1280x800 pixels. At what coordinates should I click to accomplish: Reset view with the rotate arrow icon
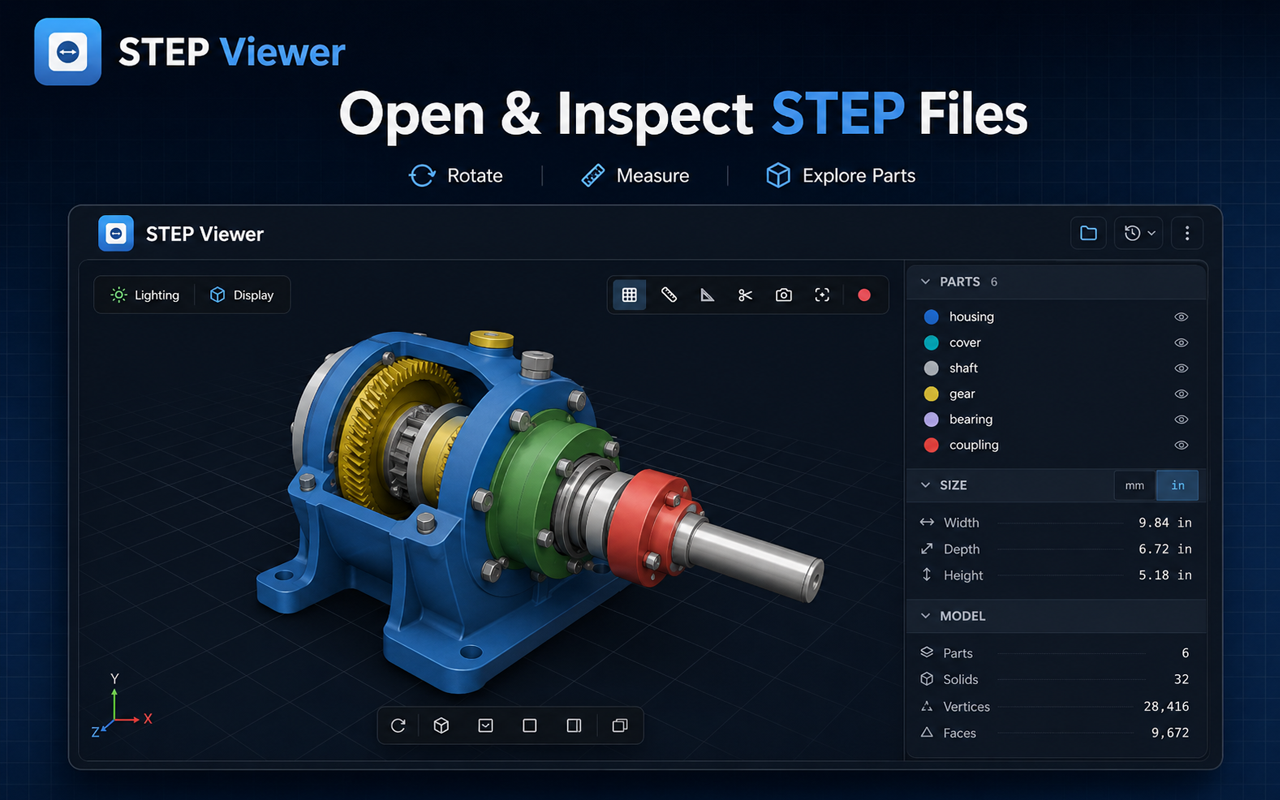(x=398, y=726)
